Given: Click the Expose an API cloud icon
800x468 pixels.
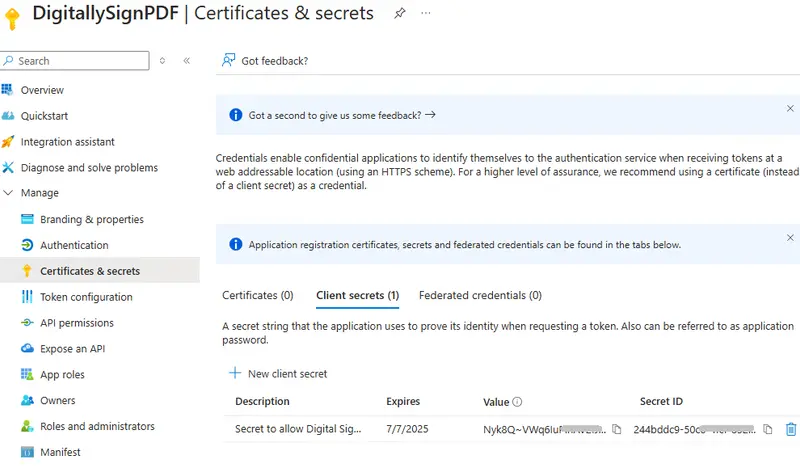Looking at the screenshot, I should (x=27, y=349).
